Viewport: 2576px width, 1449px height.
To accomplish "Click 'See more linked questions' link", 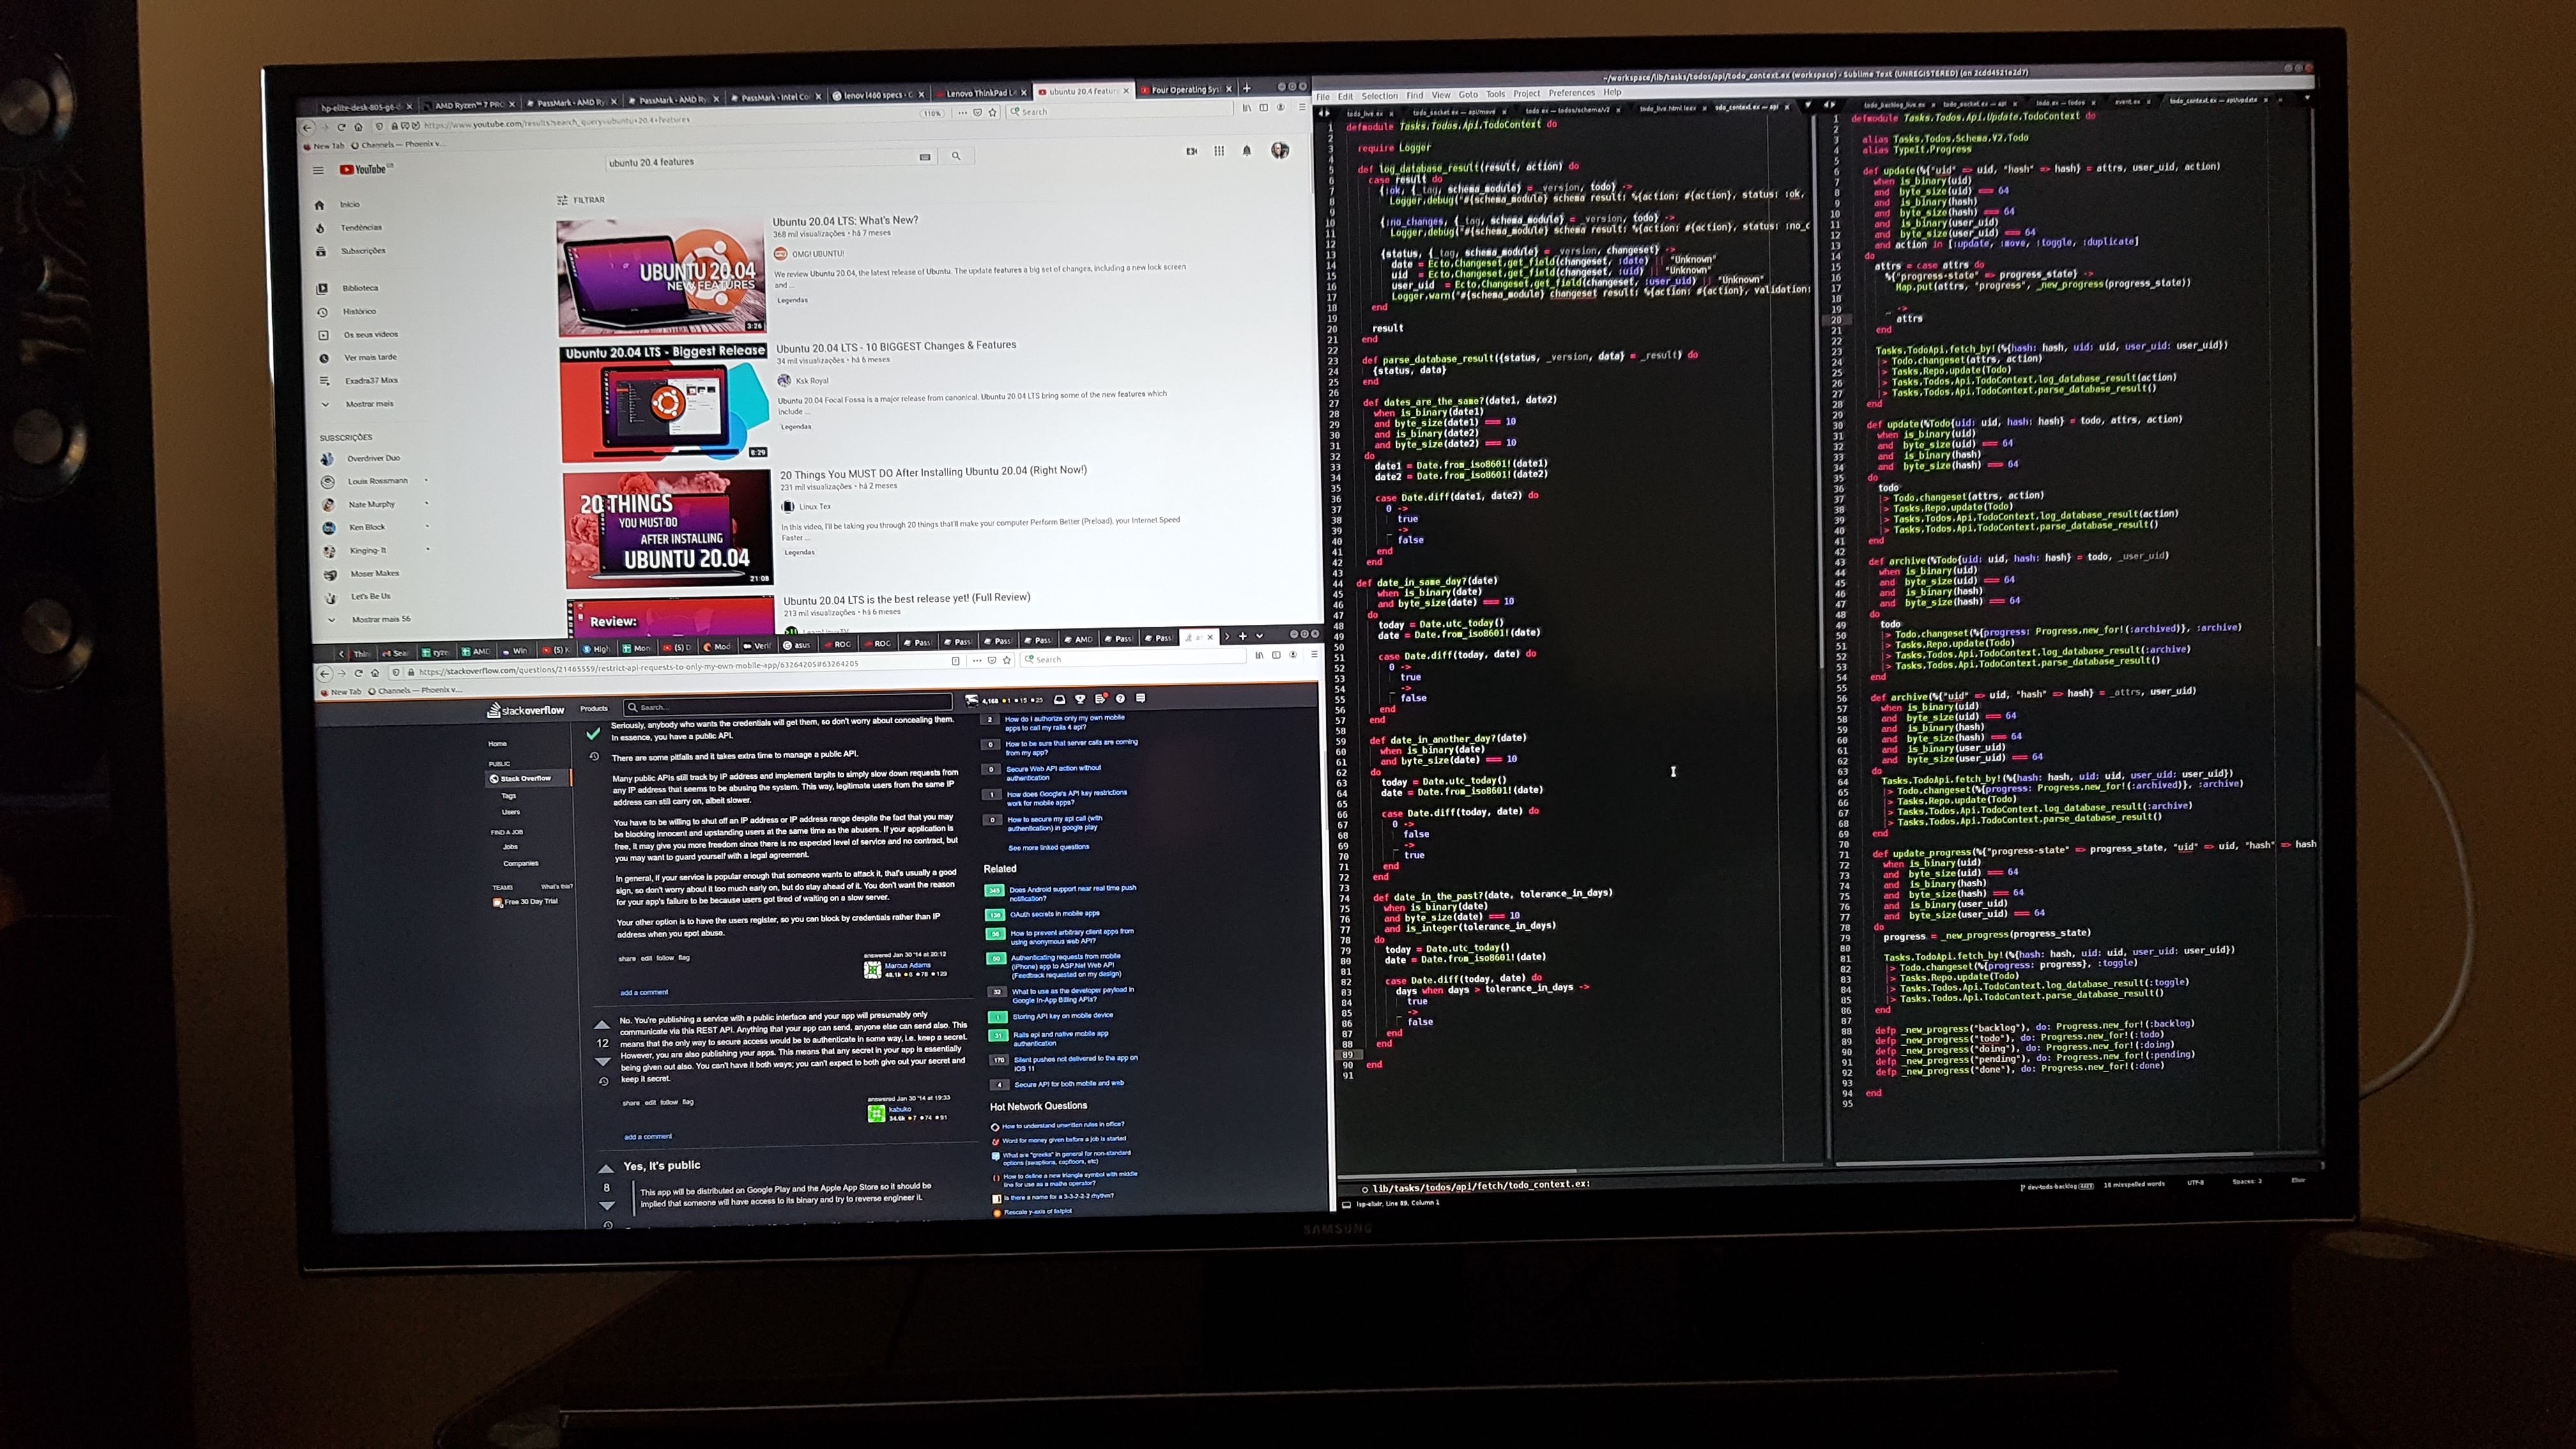I will click(x=1048, y=847).
